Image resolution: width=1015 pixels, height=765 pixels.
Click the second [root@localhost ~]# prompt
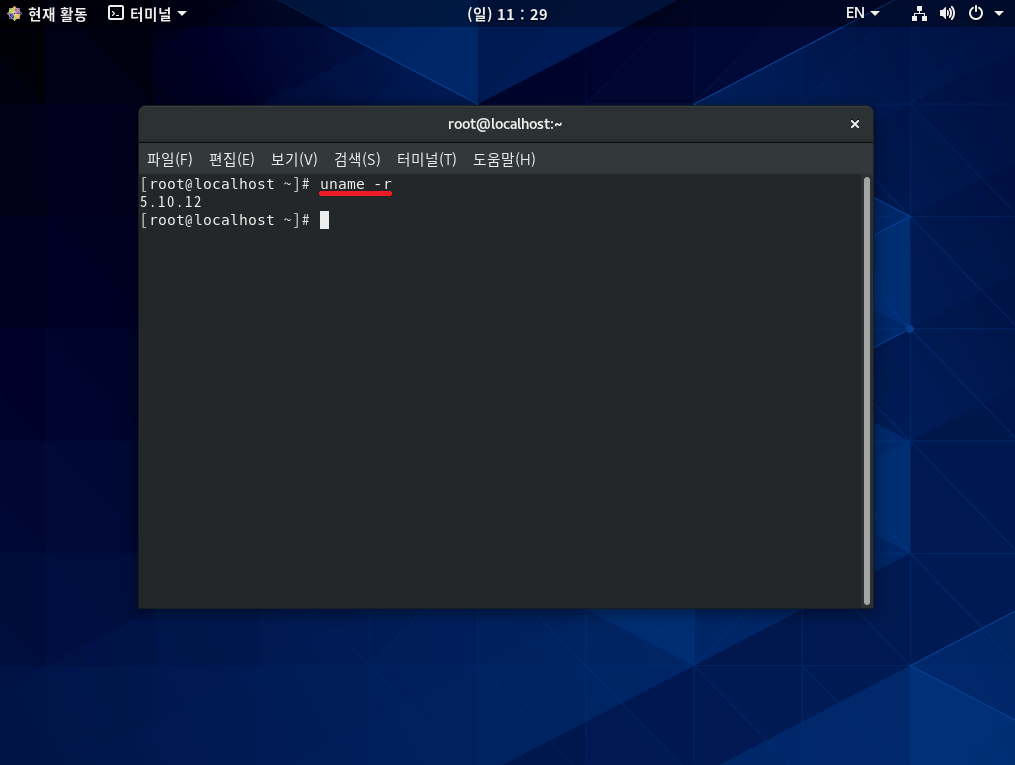[225, 220]
